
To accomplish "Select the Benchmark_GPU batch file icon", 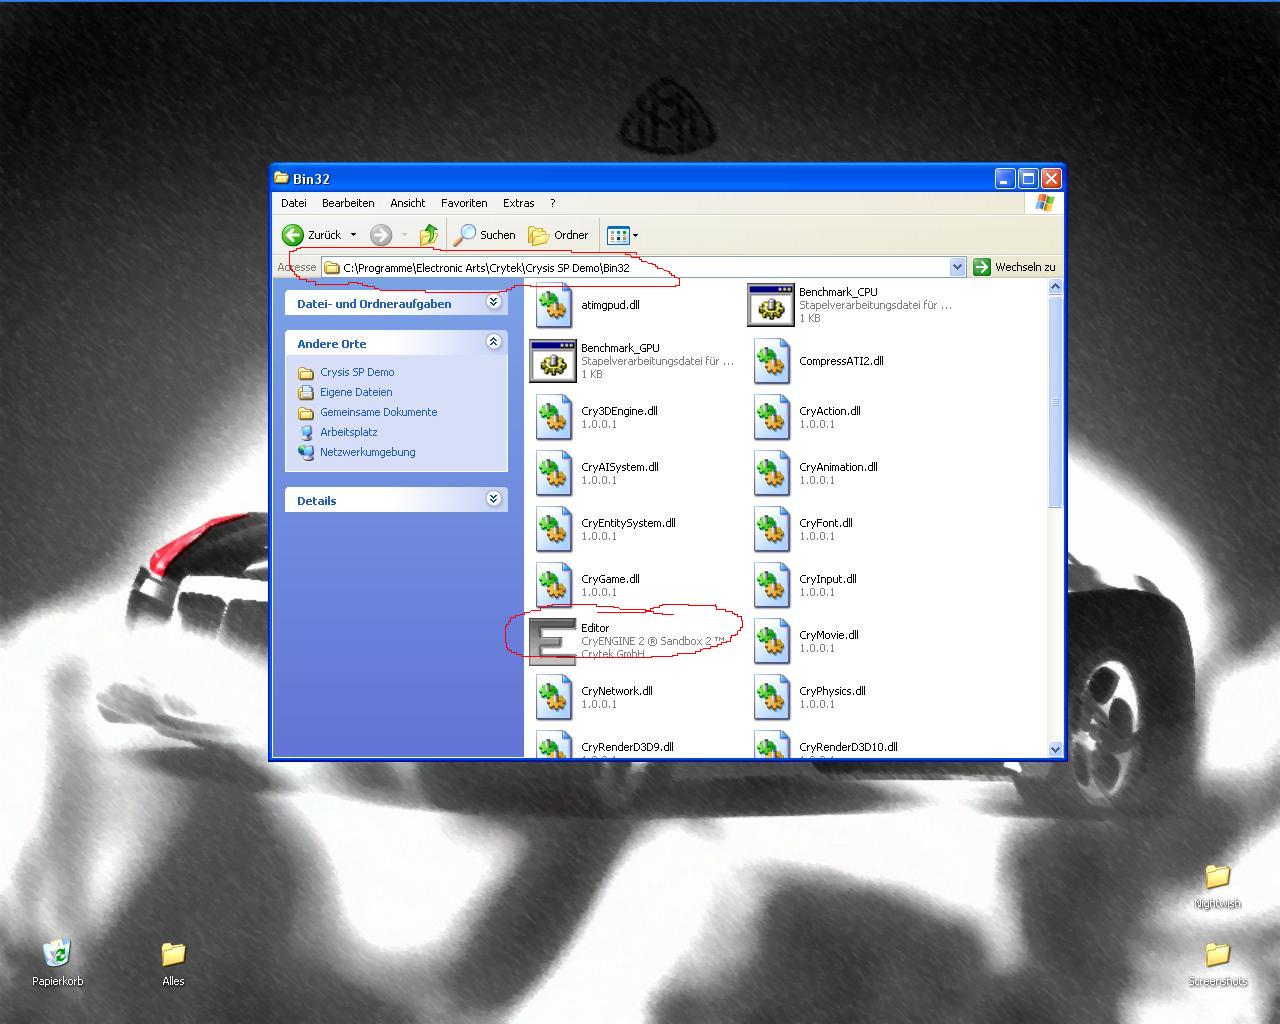I will [x=553, y=361].
